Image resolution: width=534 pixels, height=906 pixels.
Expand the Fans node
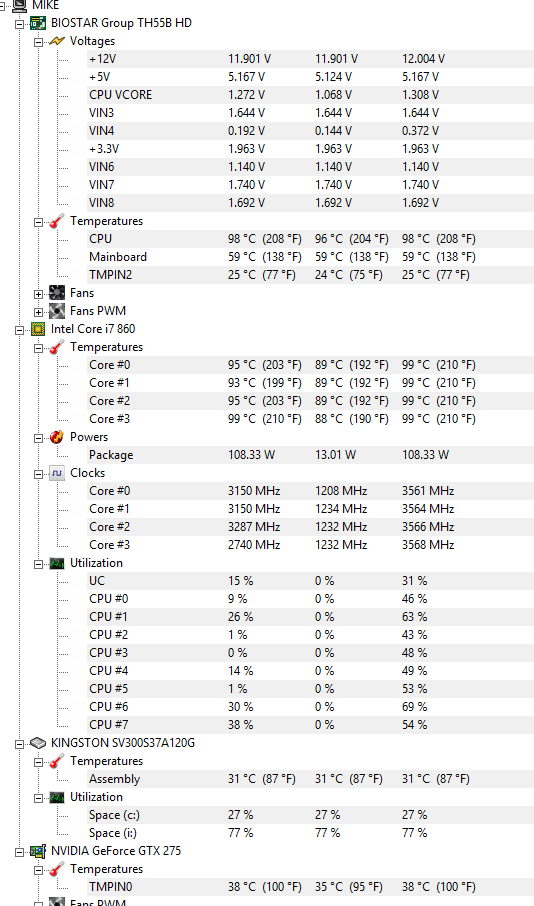click(x=38, y=294)
